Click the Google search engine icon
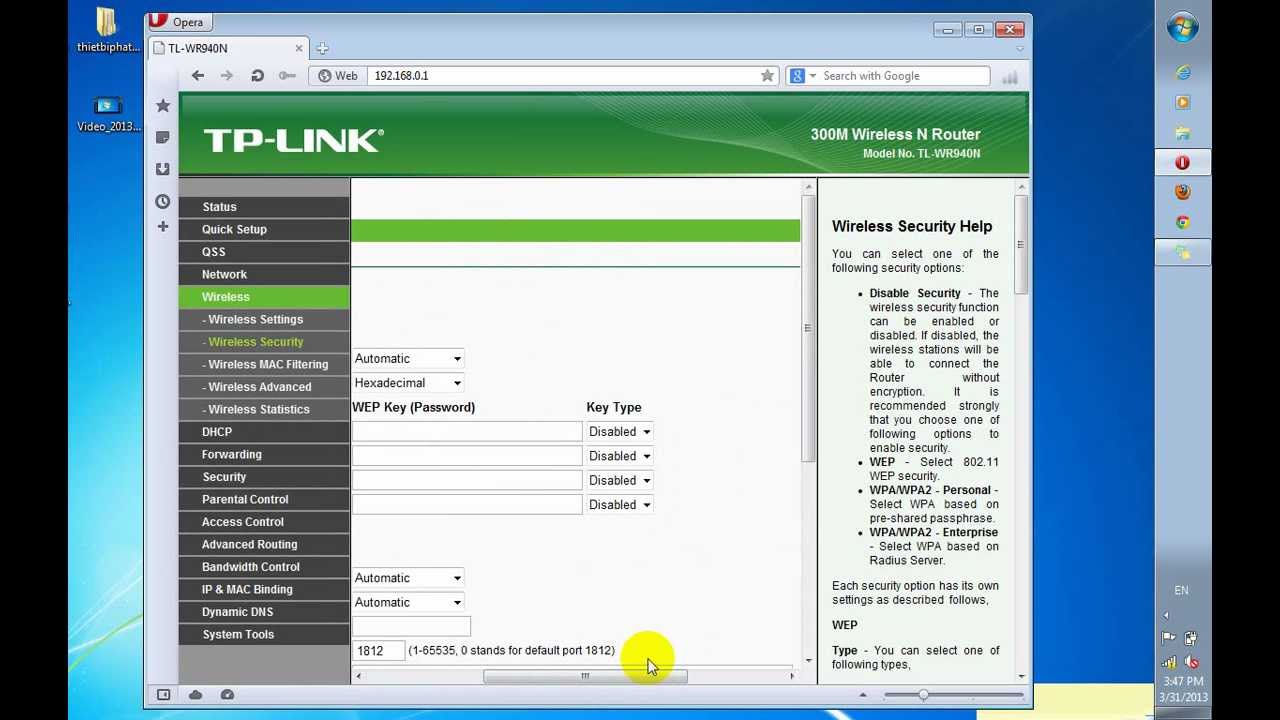The image size is (1280, 720). [x=797, y=76]
